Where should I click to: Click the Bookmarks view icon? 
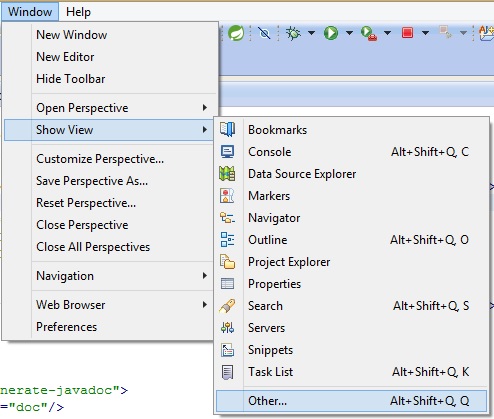pos(227,129)
